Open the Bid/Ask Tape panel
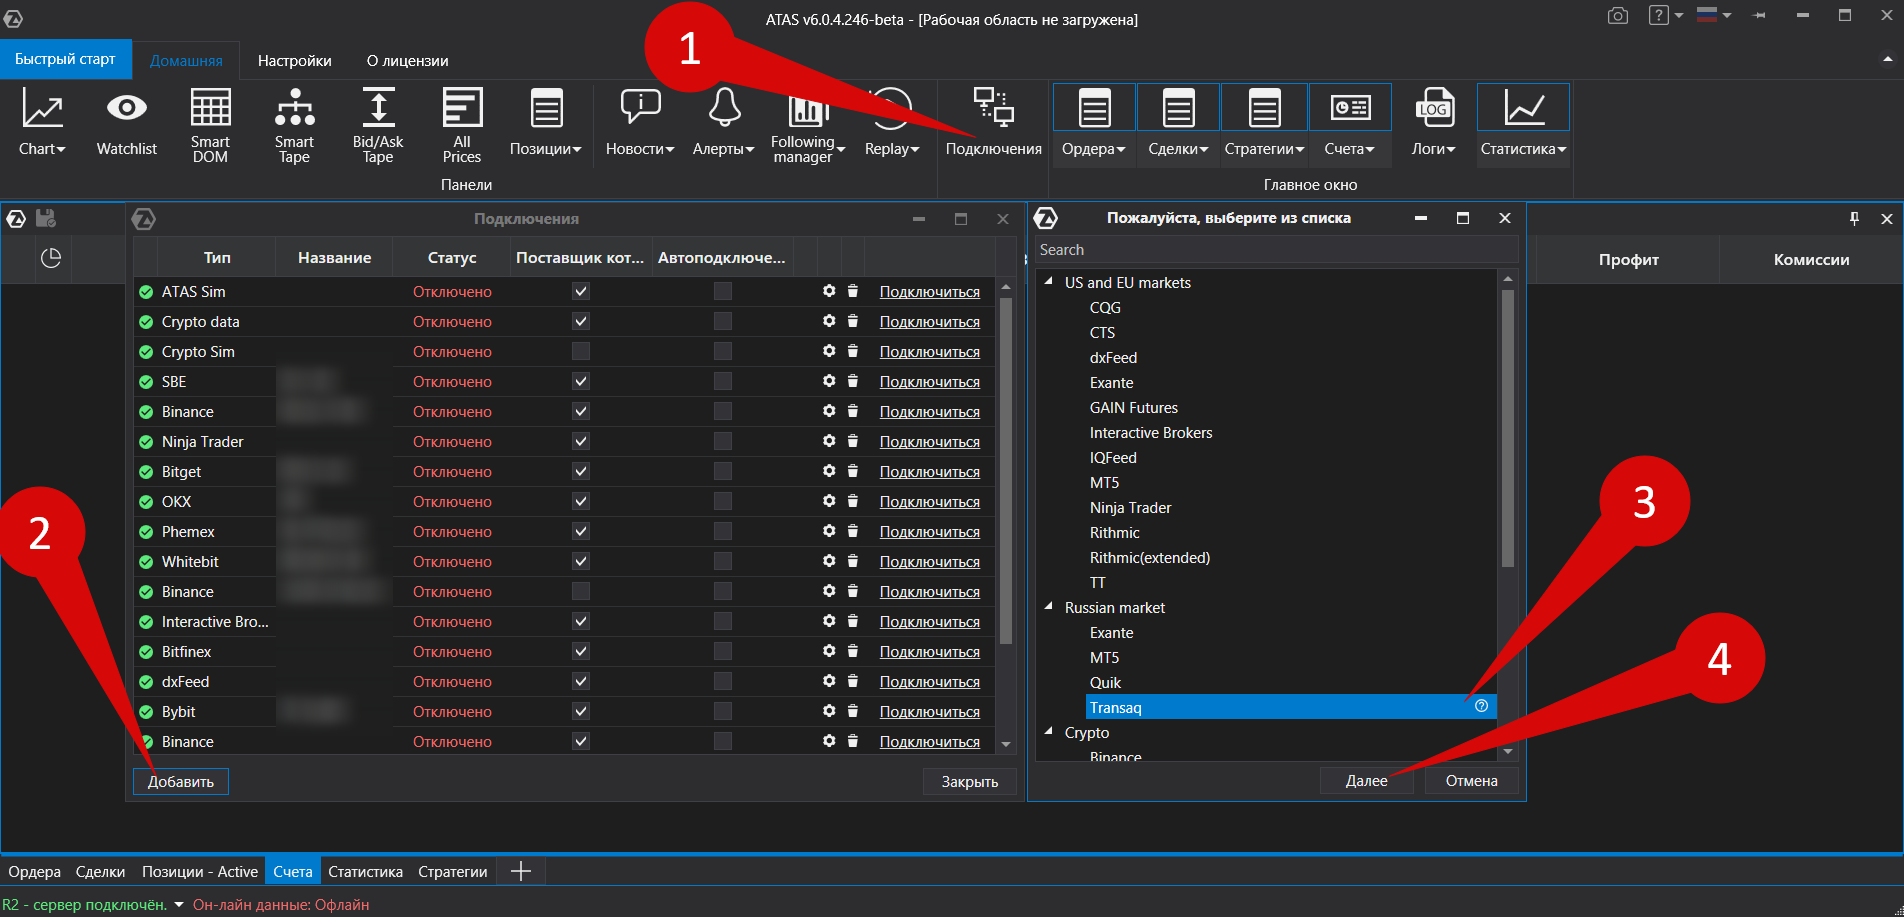1904x917 pixels. tap(378, 125)
